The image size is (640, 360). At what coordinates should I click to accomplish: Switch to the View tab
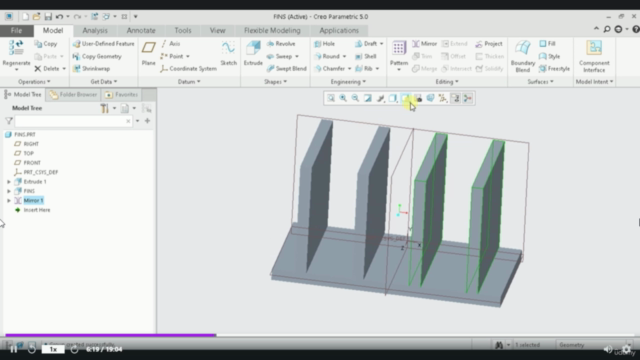pos(217,31)
